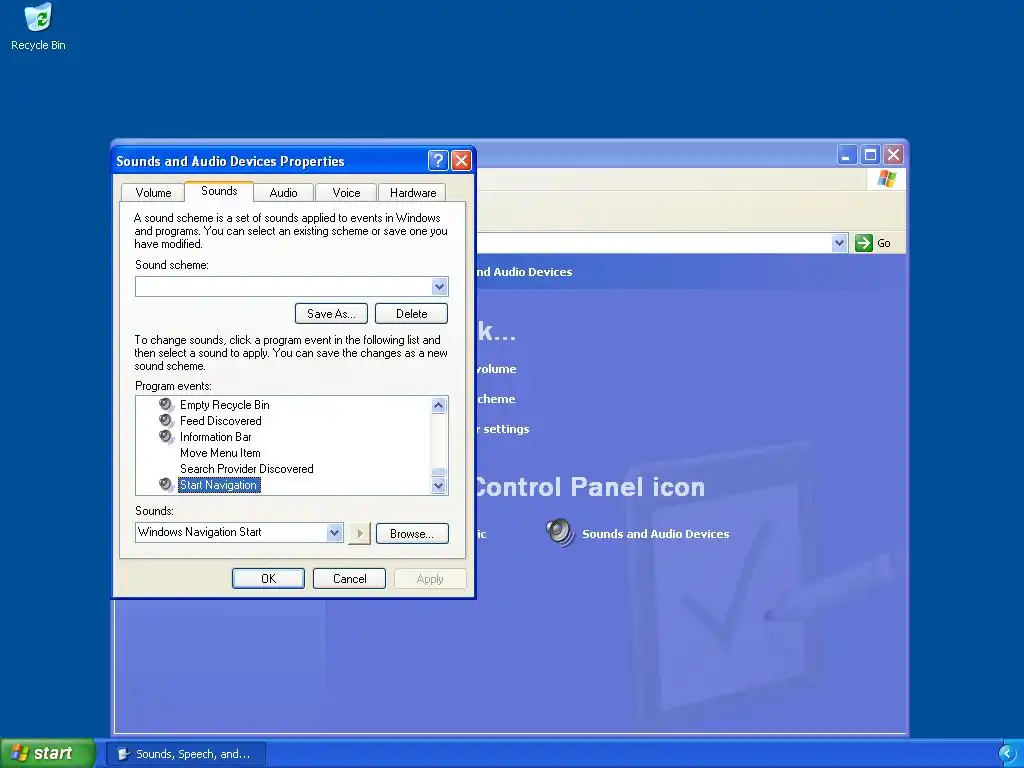
Task: Click the Cancel button
Action: click(x=349, y=579)
